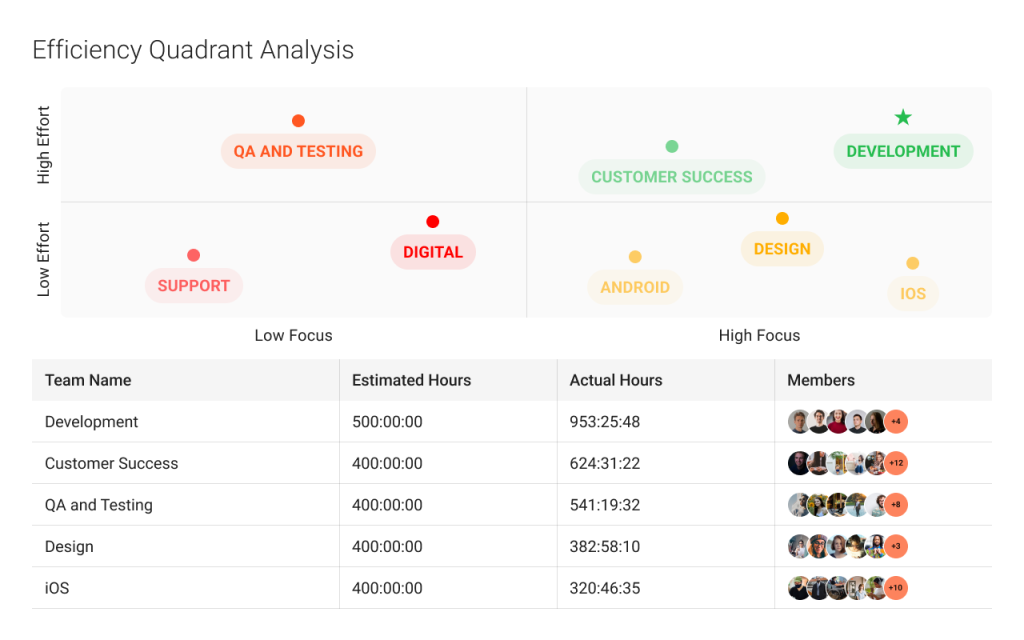Select the green dot above Customer Success
The height and width of the screenshot is (640, 1024).
[671, 145]
